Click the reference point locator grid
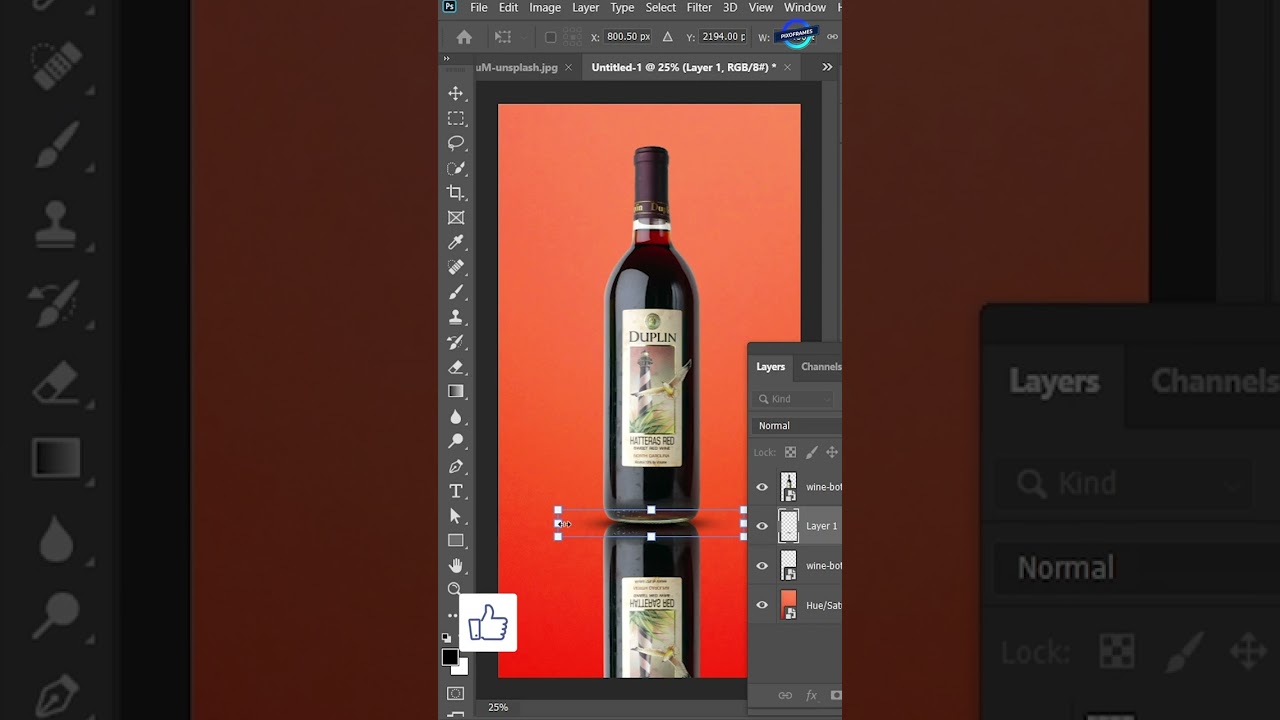 click(x=573, y=37)
